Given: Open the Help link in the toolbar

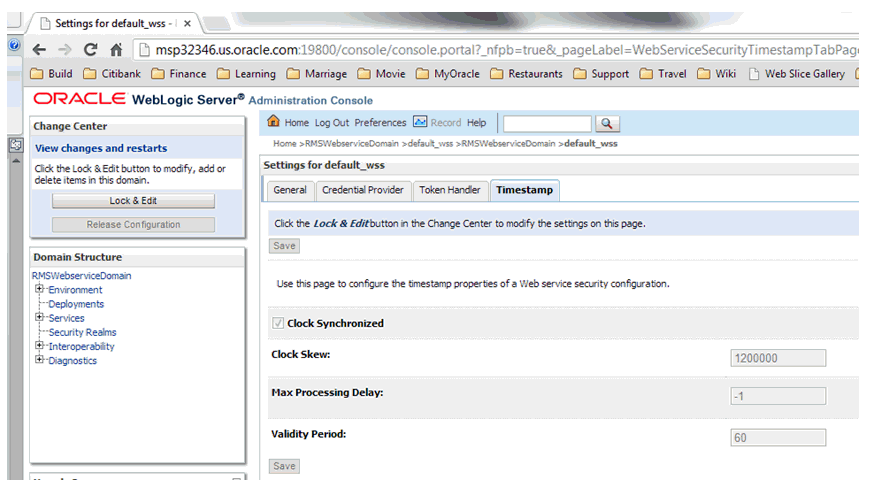Looking at the screenshot, I should click(x=476, y=123).
